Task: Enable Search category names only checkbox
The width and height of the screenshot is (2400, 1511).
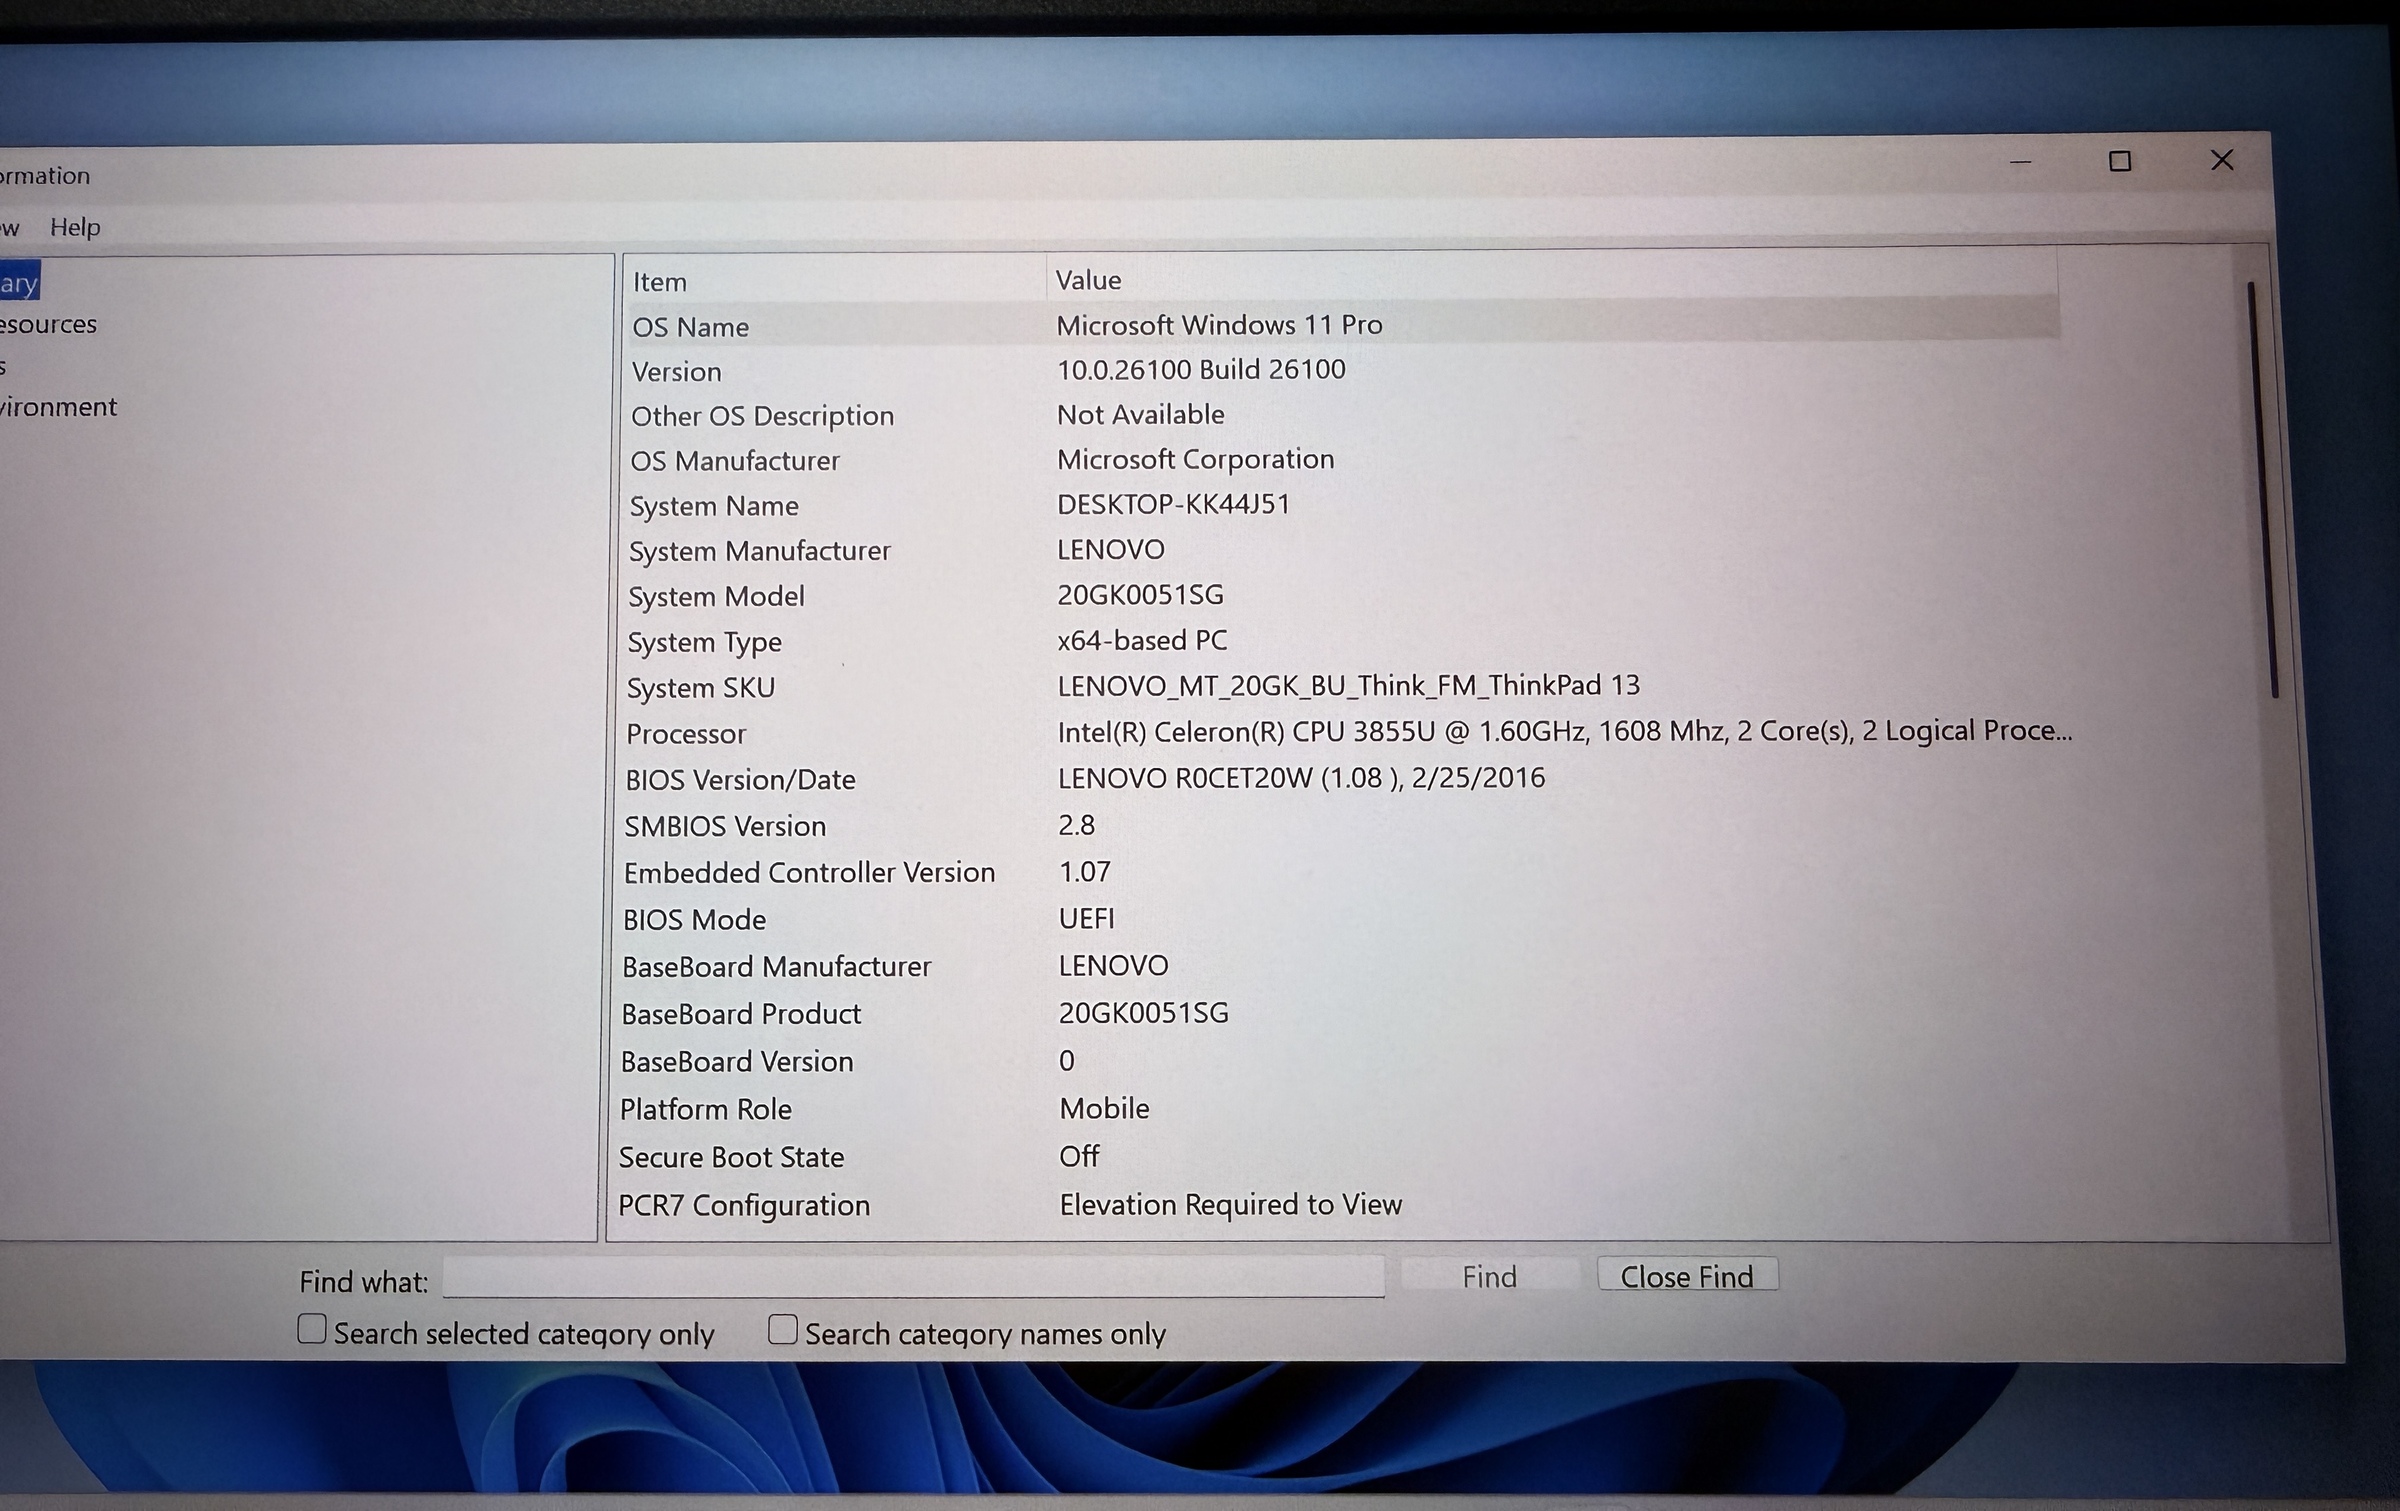Action: (782, 1329)
